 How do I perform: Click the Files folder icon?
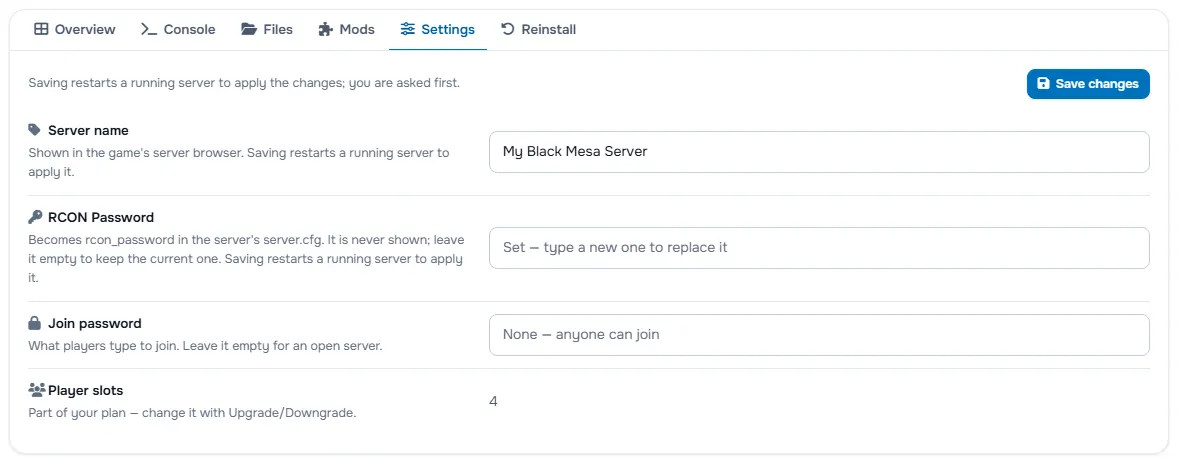pos(249,29)
